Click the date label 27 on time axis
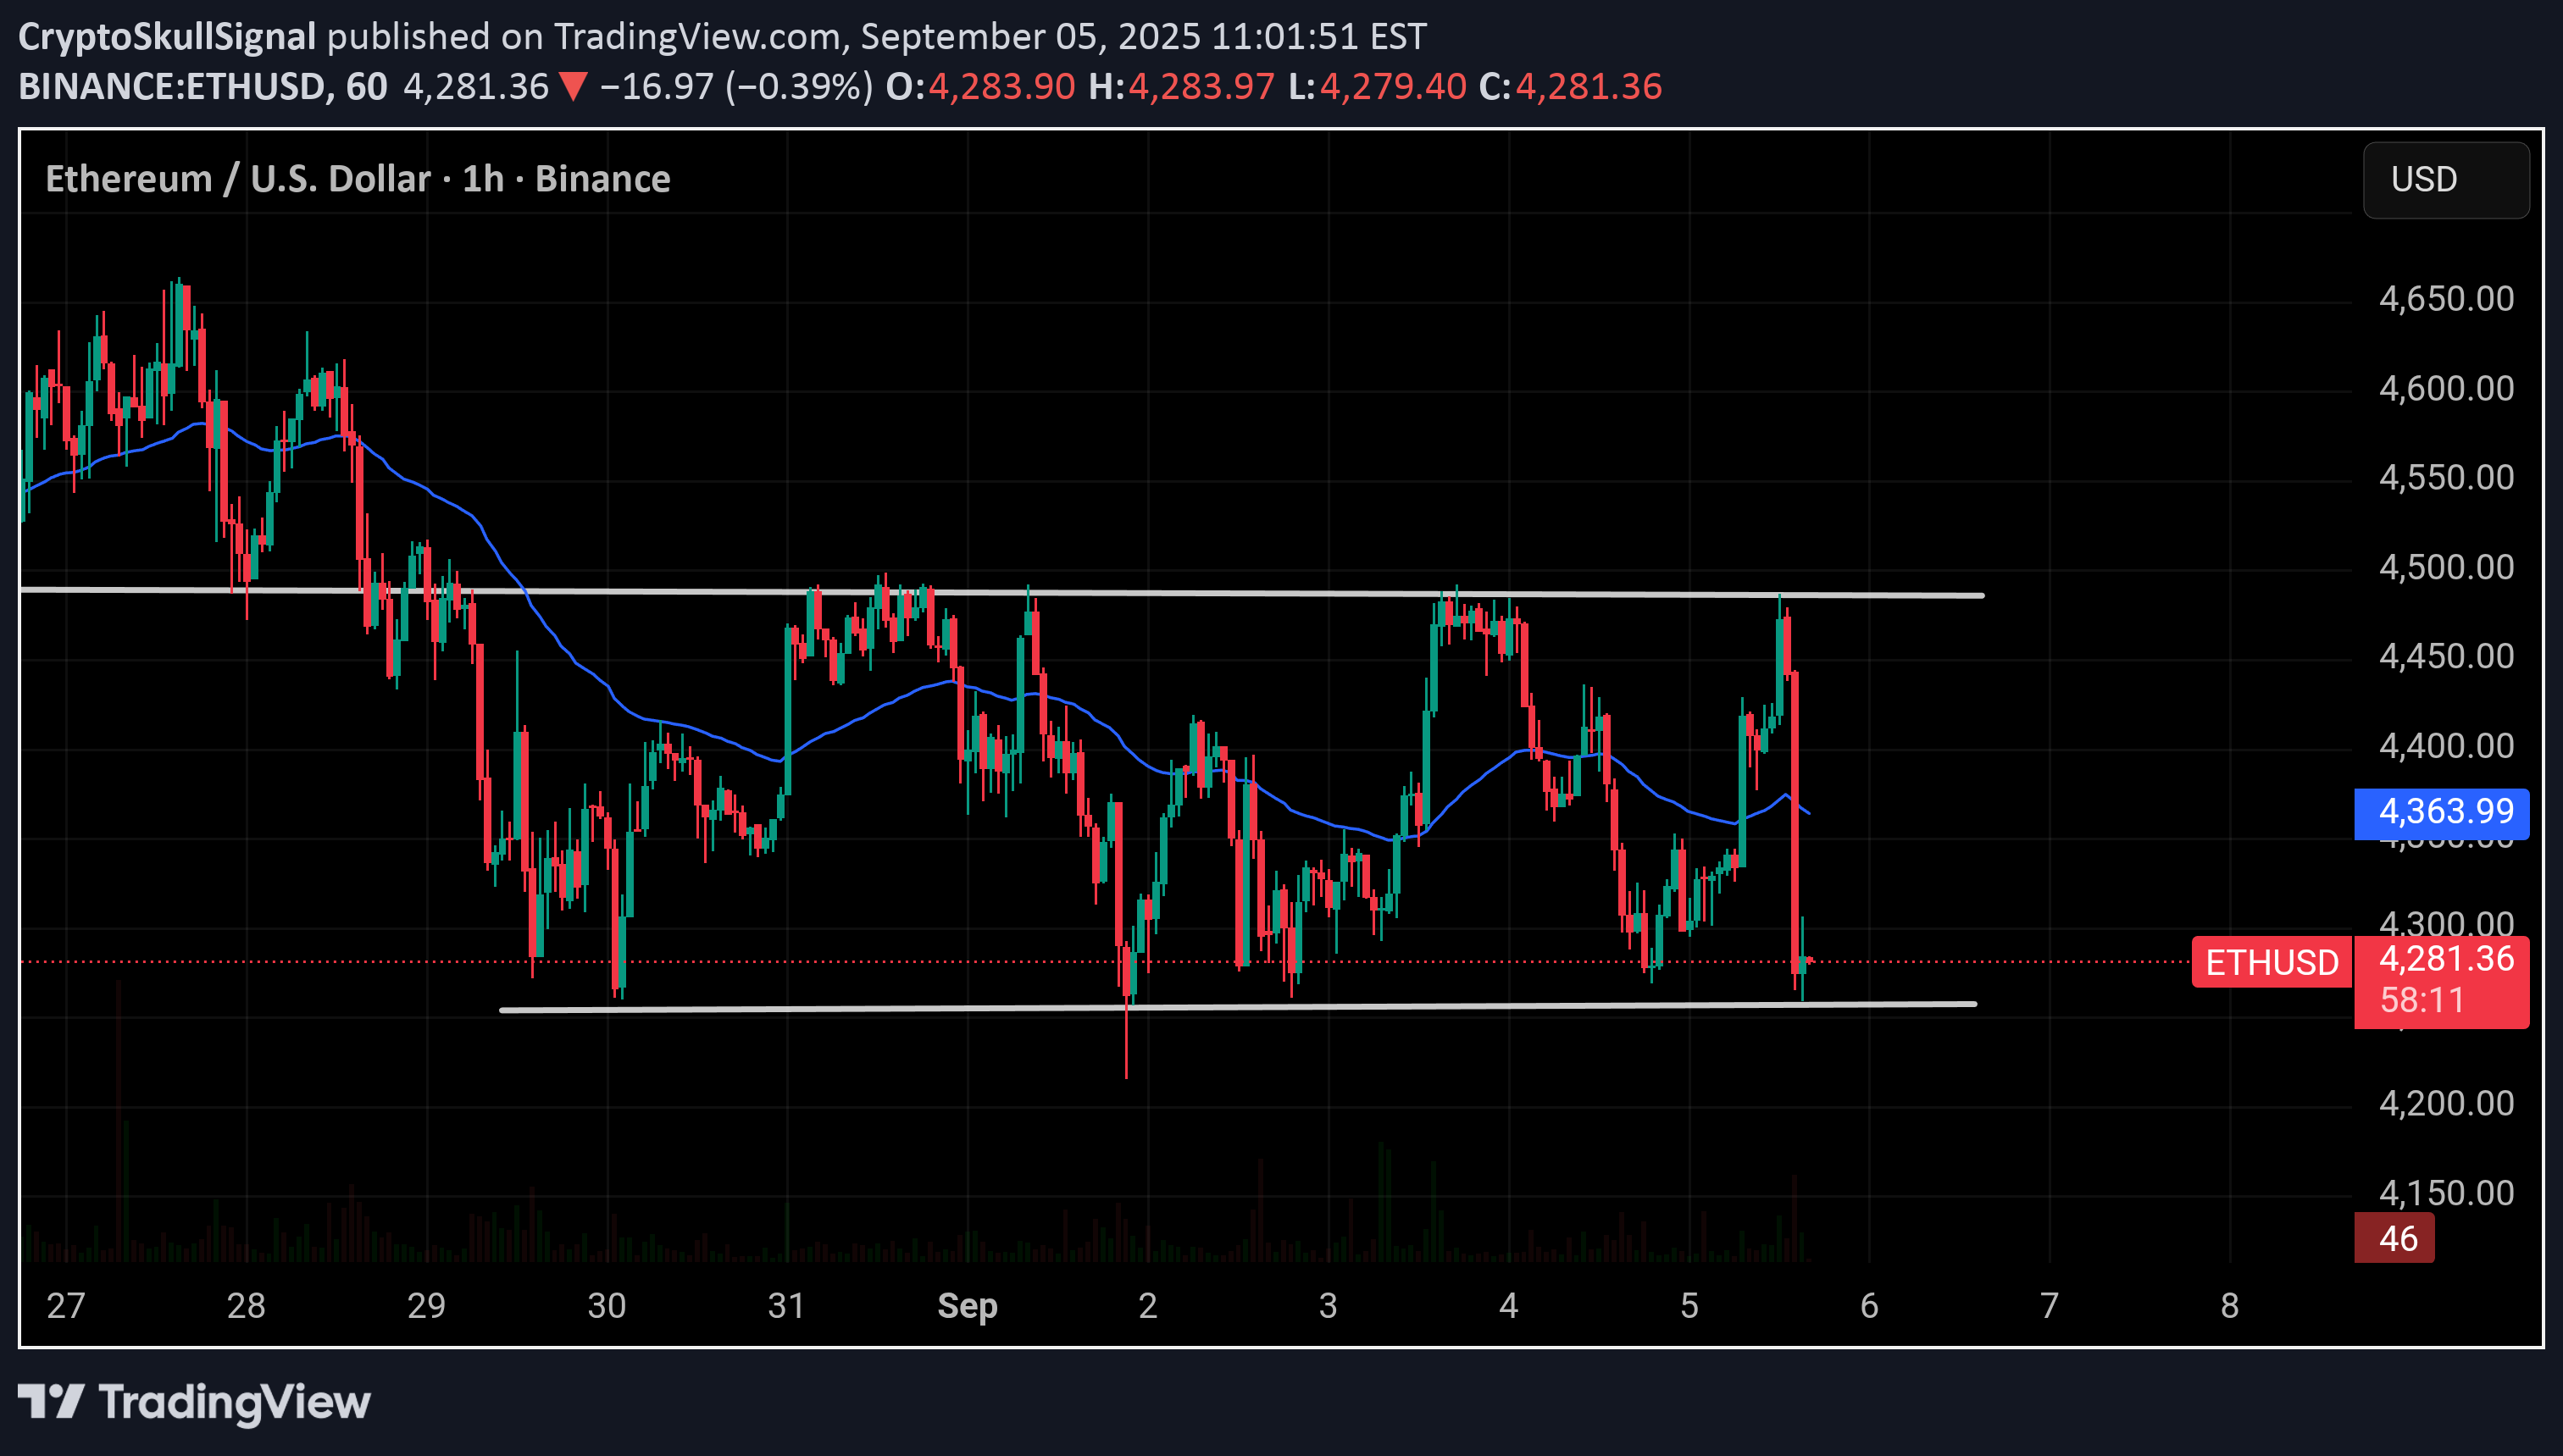The height and width of the screenshot is (1456, 2563). click(66, 1306)
